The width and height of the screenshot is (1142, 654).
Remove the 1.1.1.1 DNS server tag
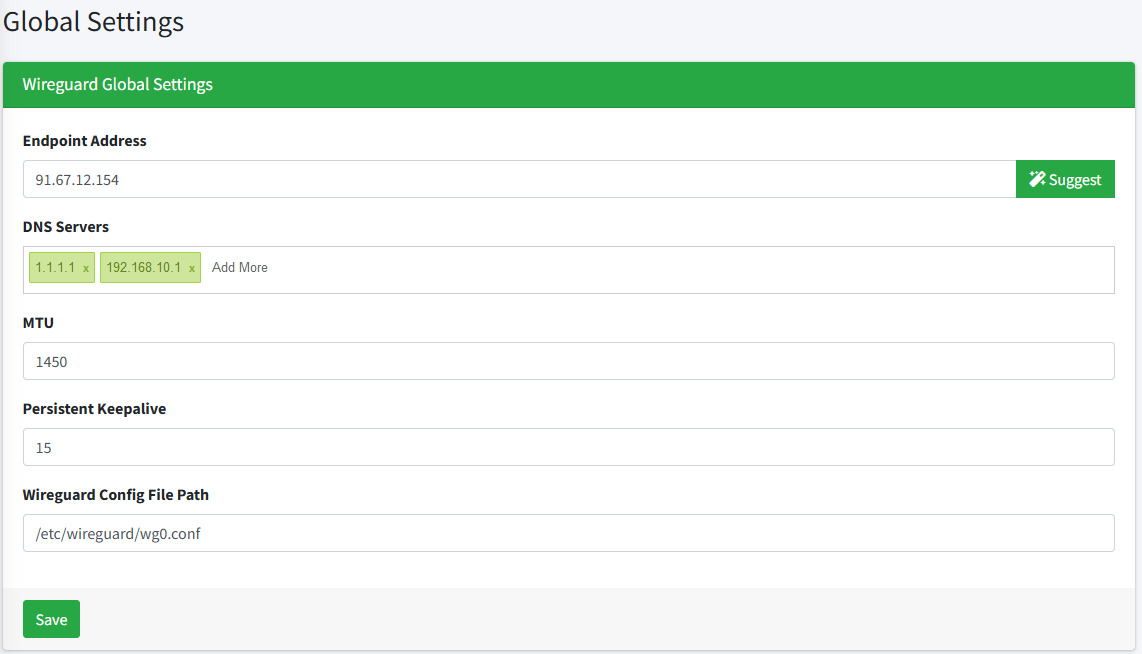pyautogui.click(x=86, y=269)
